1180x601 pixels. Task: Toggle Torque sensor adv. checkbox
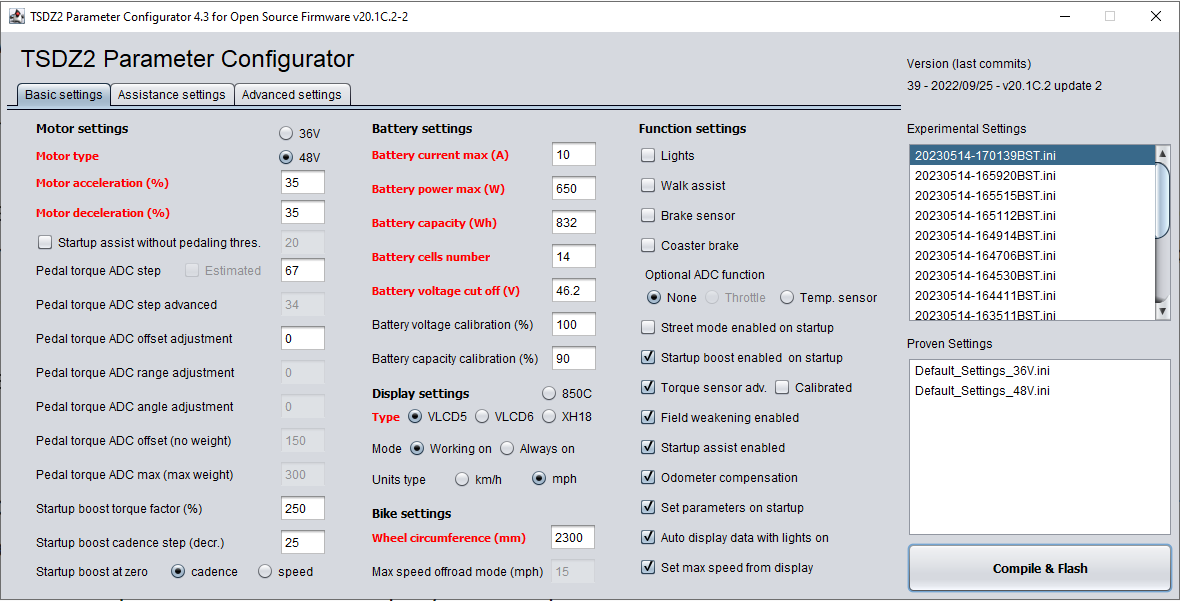click(648, 387)
